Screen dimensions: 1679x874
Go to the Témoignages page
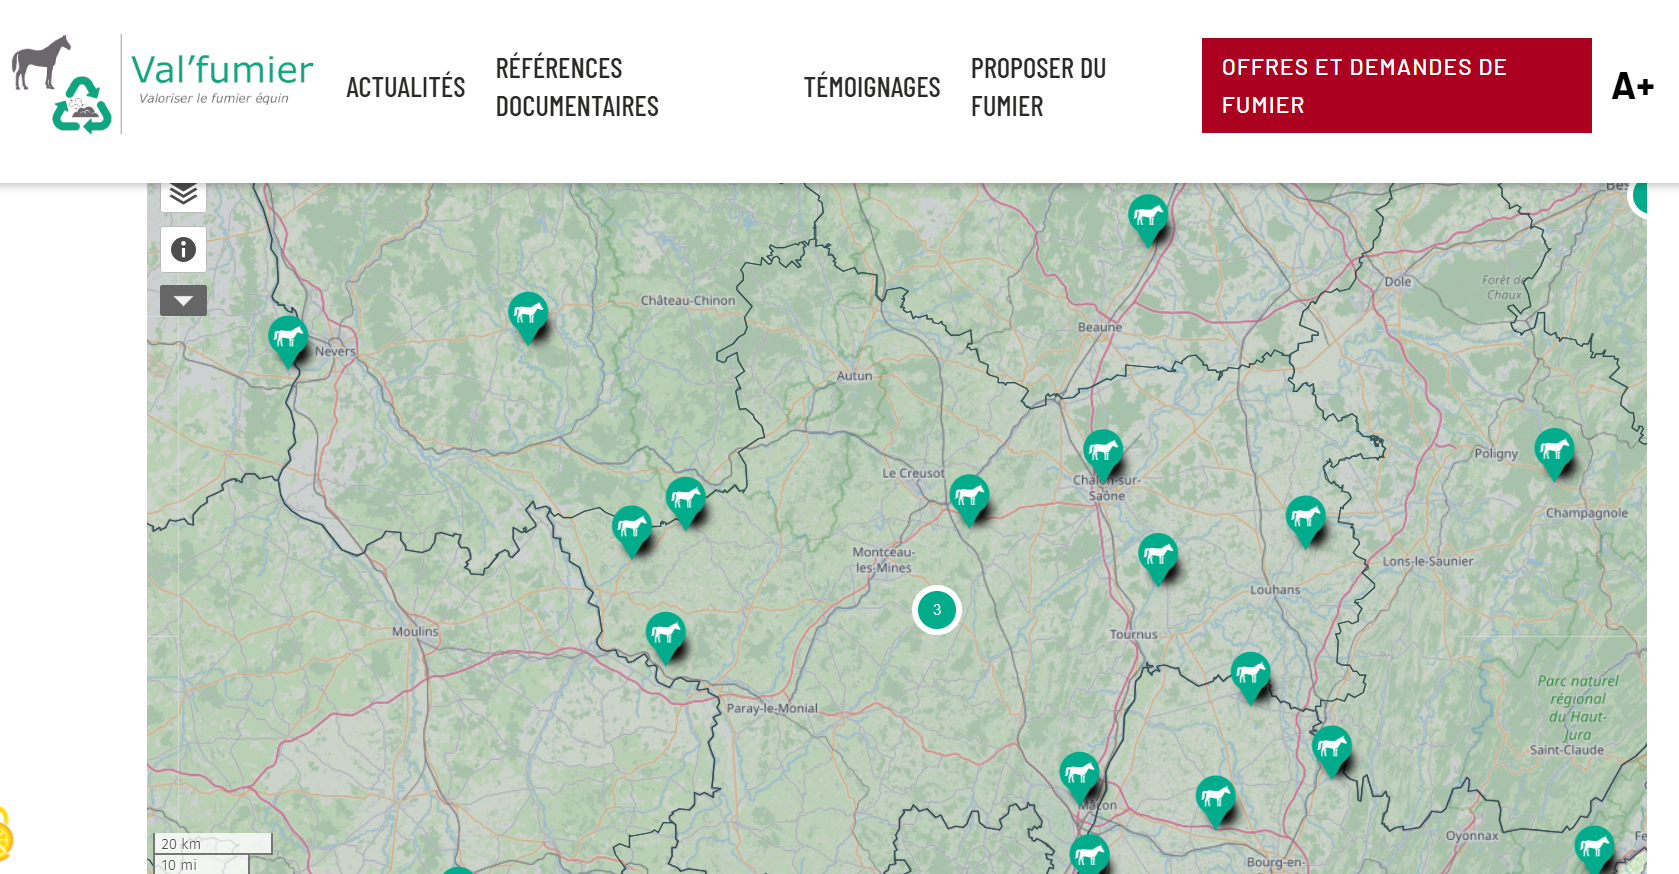click(x=871, y=87)
